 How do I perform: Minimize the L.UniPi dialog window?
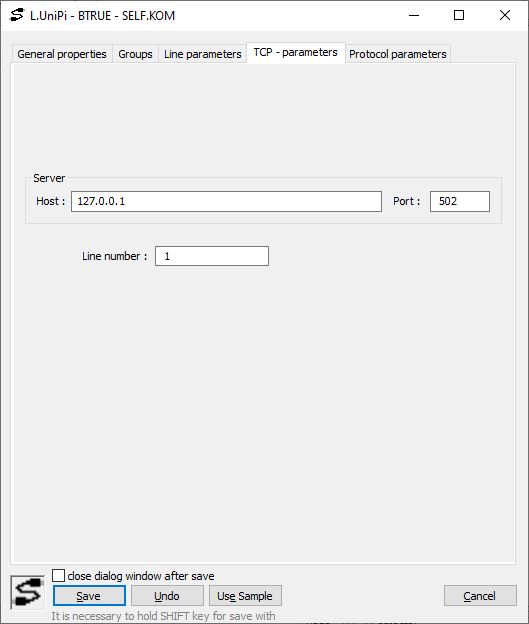point(414,16)
